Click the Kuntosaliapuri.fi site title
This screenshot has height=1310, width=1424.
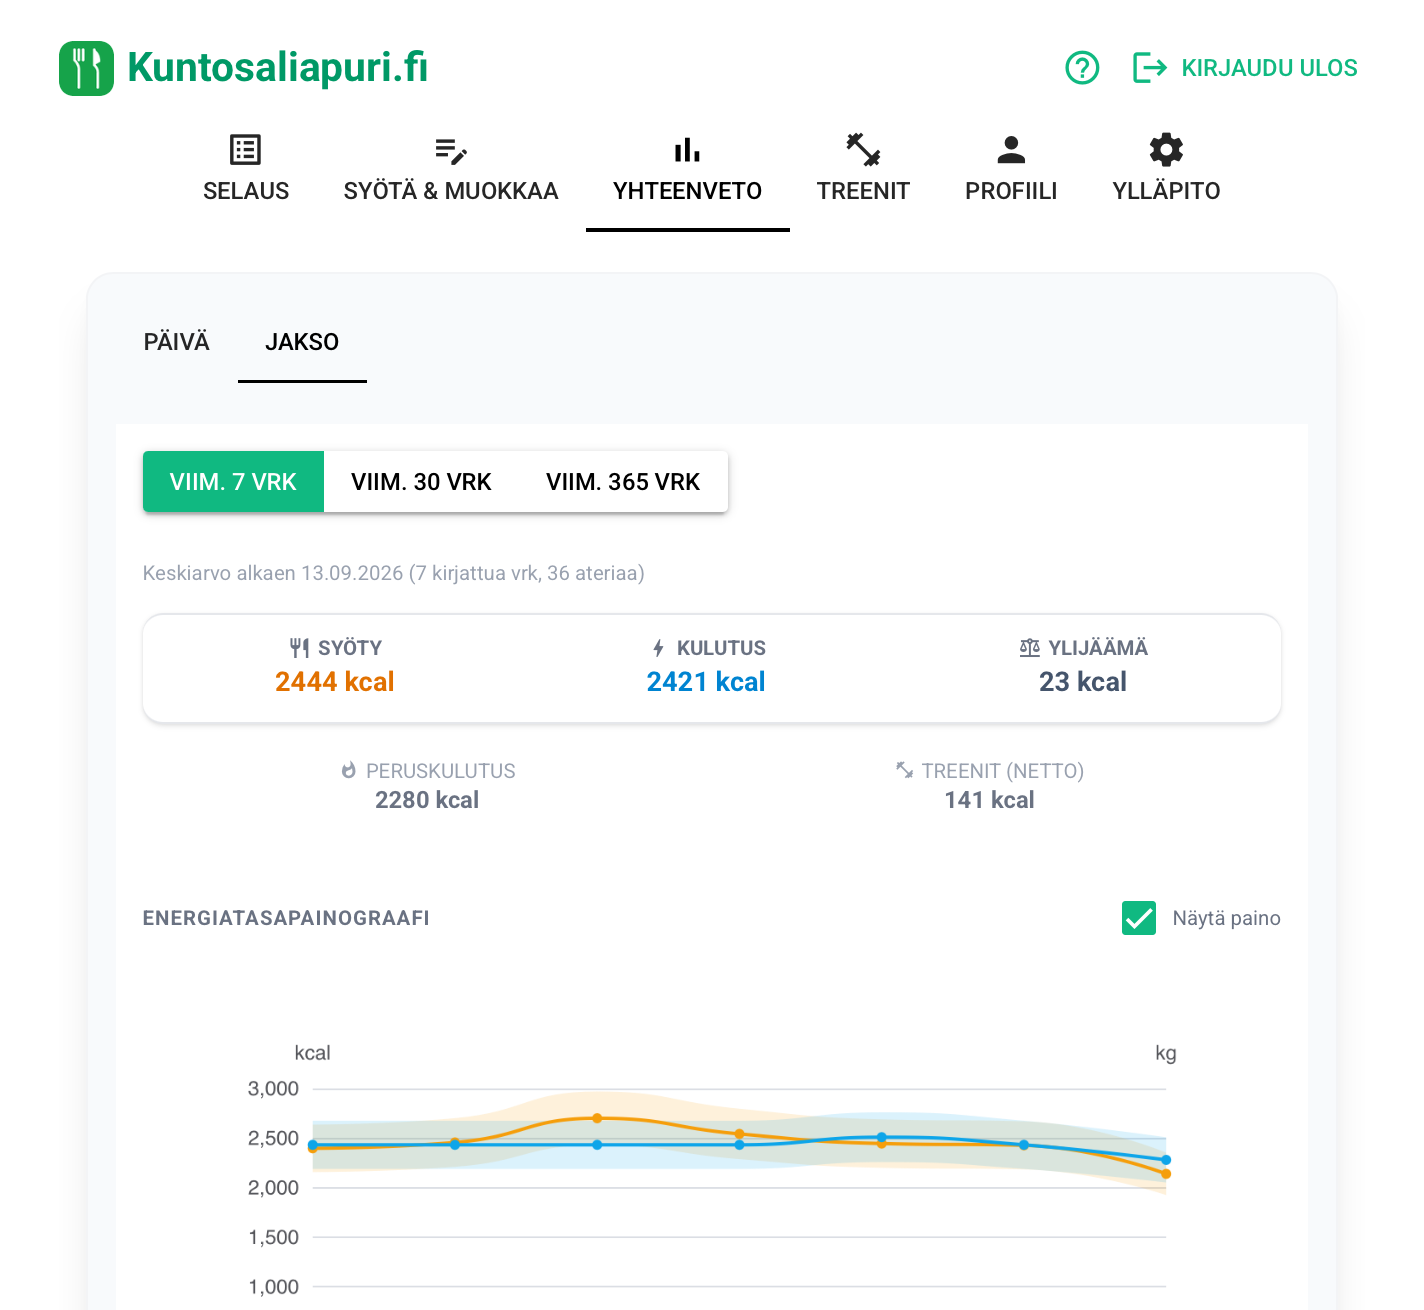[x=278, y=68]
